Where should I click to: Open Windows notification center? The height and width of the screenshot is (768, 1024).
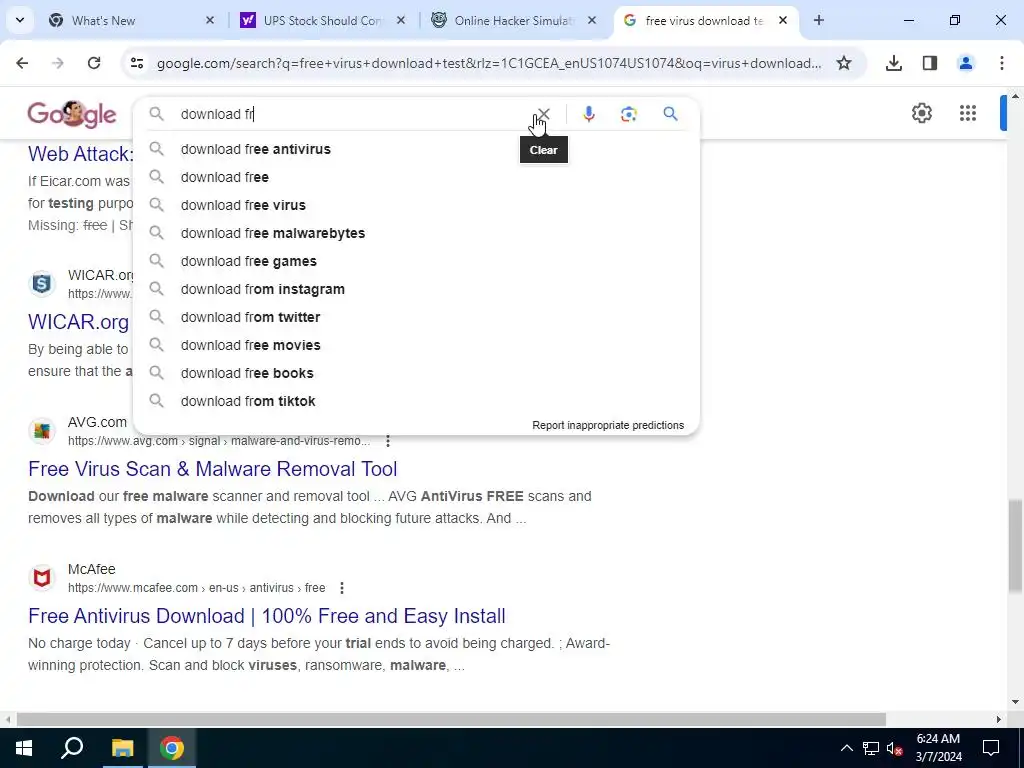point(991,748)
